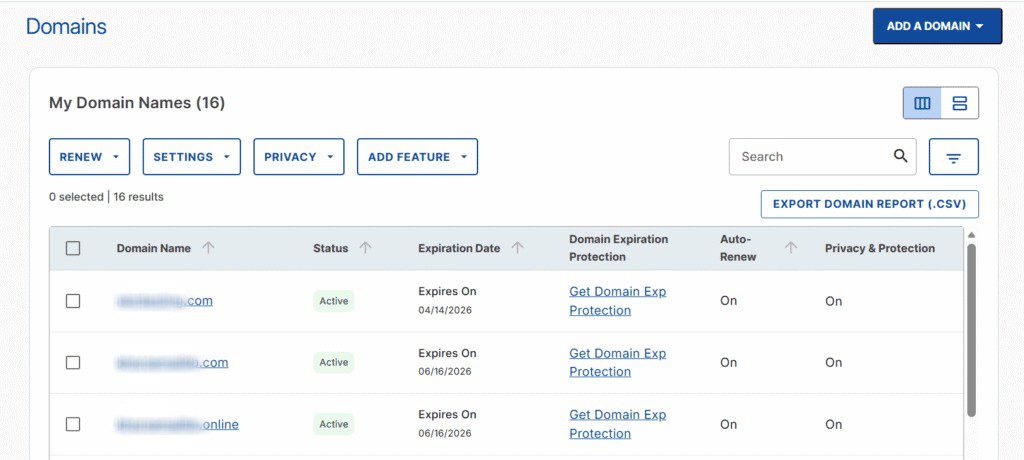Image resolution: width=1024 pixels, height=460 pixels.
Task: Click the domain table's vertical scrollbar
Action: point(970,330)
